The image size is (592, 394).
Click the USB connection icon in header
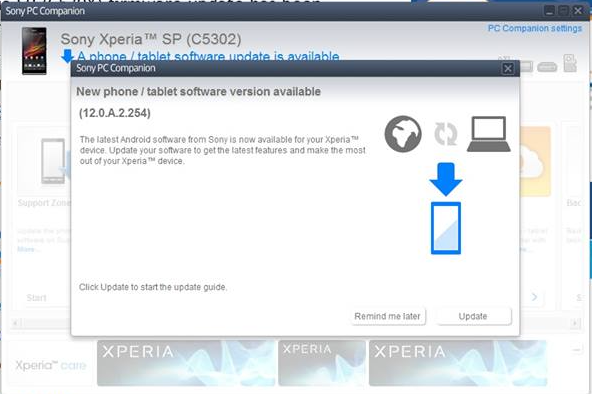(x=547, y=67)
